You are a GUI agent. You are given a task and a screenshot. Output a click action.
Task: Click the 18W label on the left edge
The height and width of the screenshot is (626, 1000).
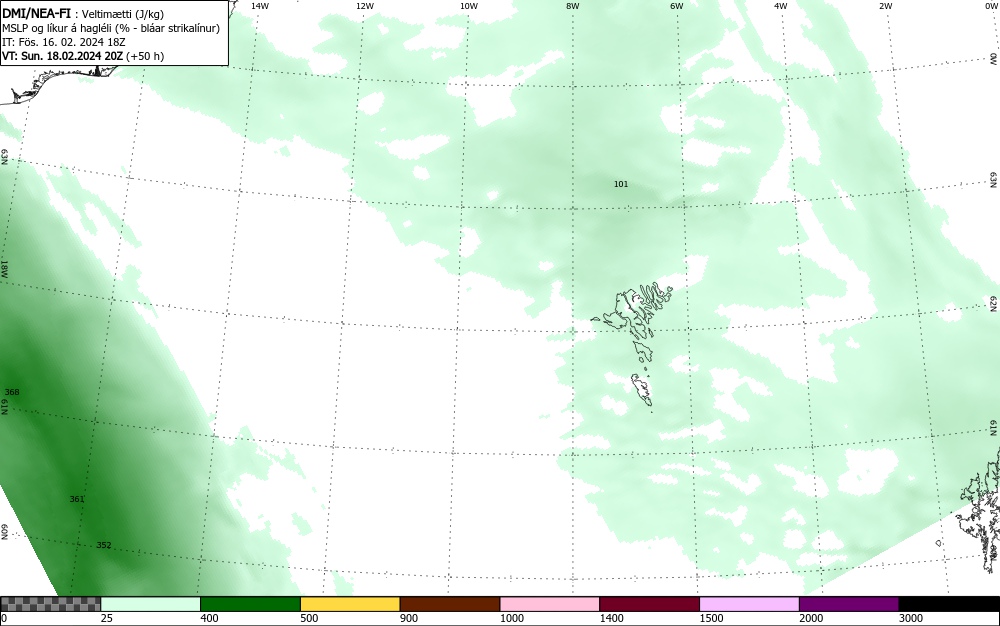point(4,268)
